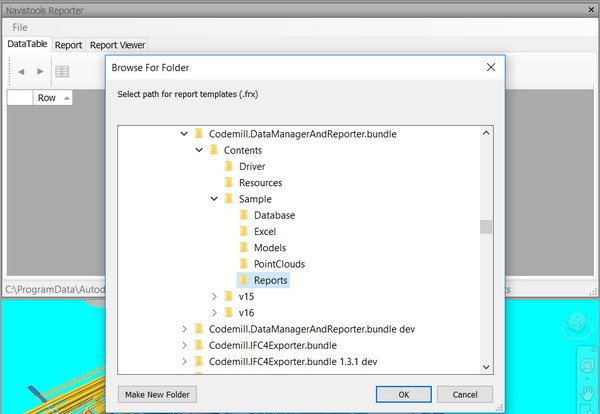Switch to the Report Viewer tab
Image resolution: width=600 pixels, height=414 pixels.
click(118, 45)
